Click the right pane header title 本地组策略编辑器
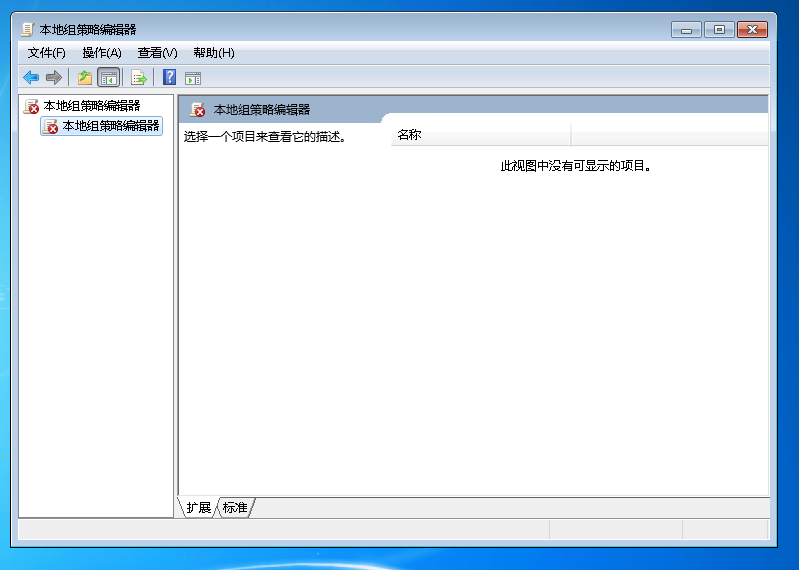 click(x=262, y=110)
